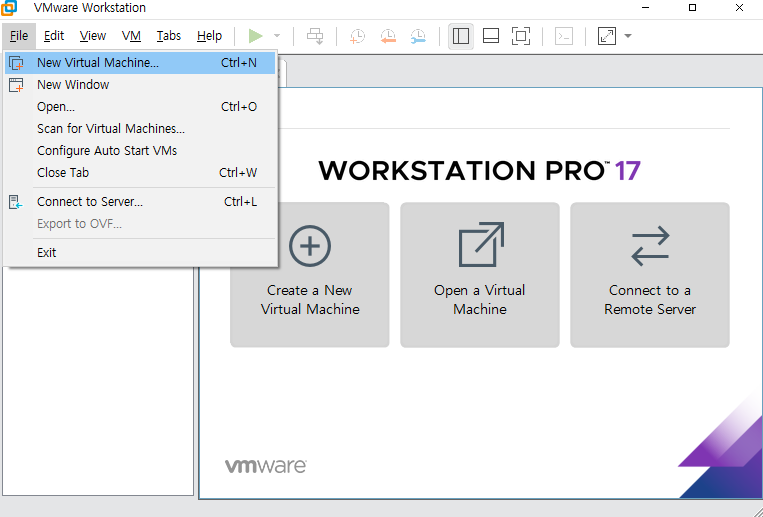Click the bidirectional arrows icon
Screen dimensions: 763x517
(x=650, y=246)
